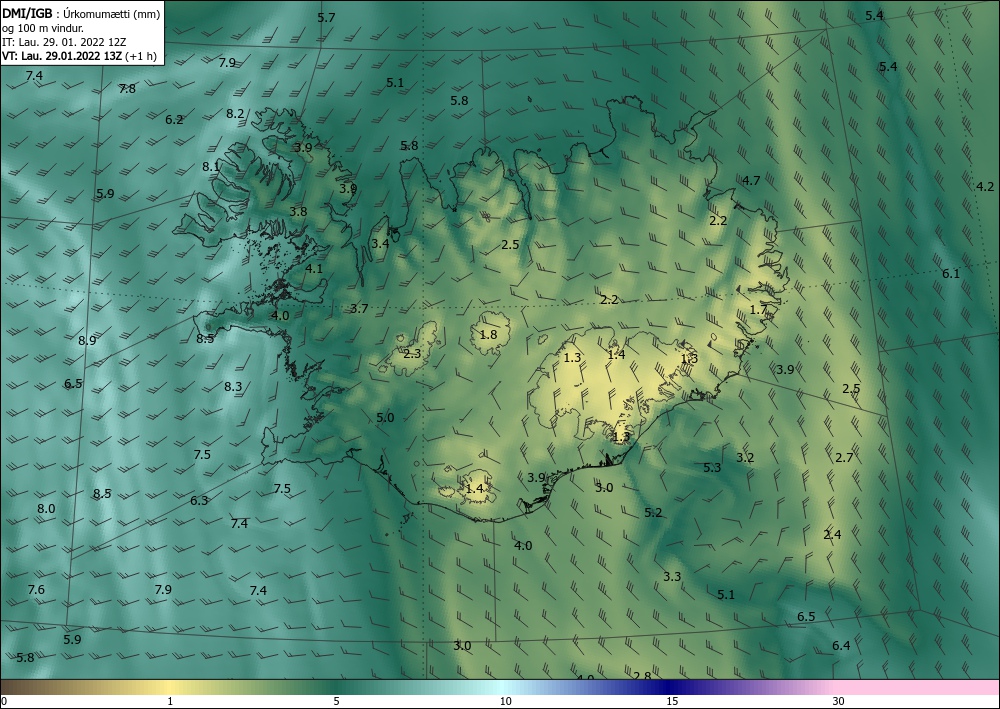This screenshot has height=709, width=1000.
Task: Click the 7.4 value at the top left
Action: pos(34,76)
